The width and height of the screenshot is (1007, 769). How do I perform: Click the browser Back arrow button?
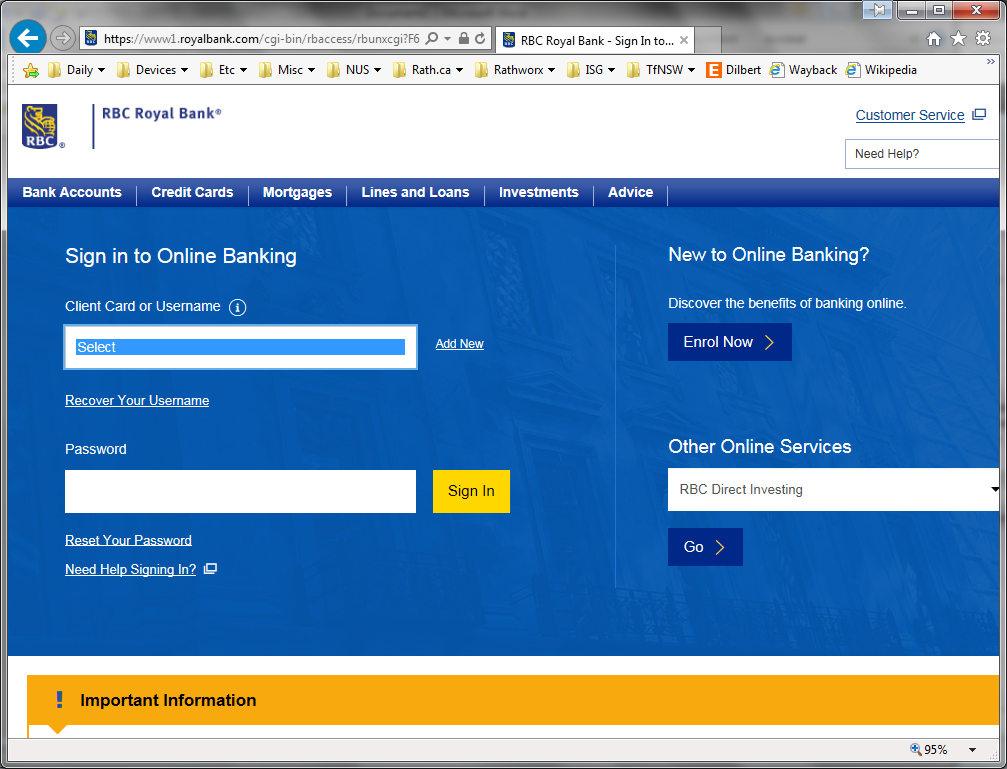pyautogui.click(x=28, y=38)
